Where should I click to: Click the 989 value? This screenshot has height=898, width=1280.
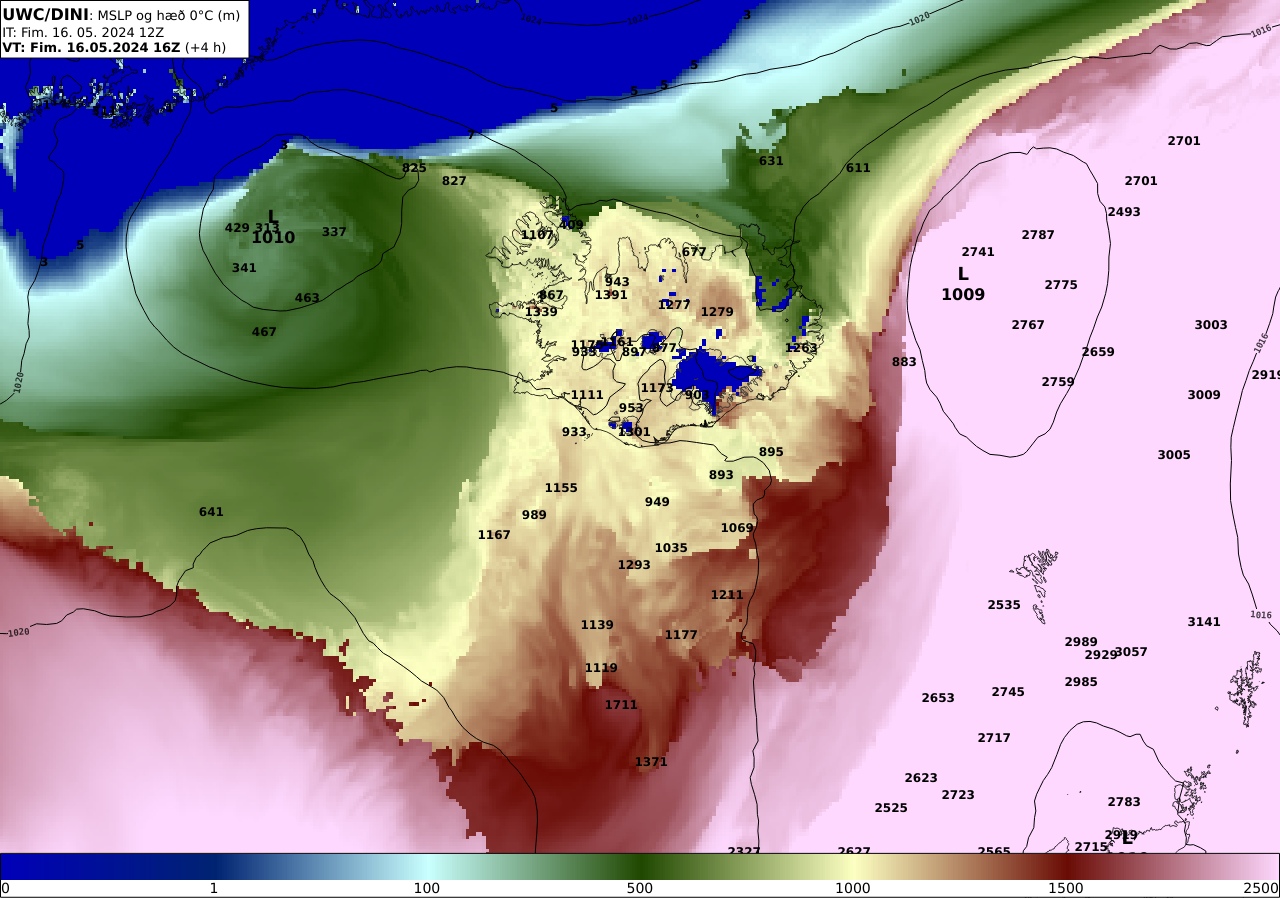534,515
